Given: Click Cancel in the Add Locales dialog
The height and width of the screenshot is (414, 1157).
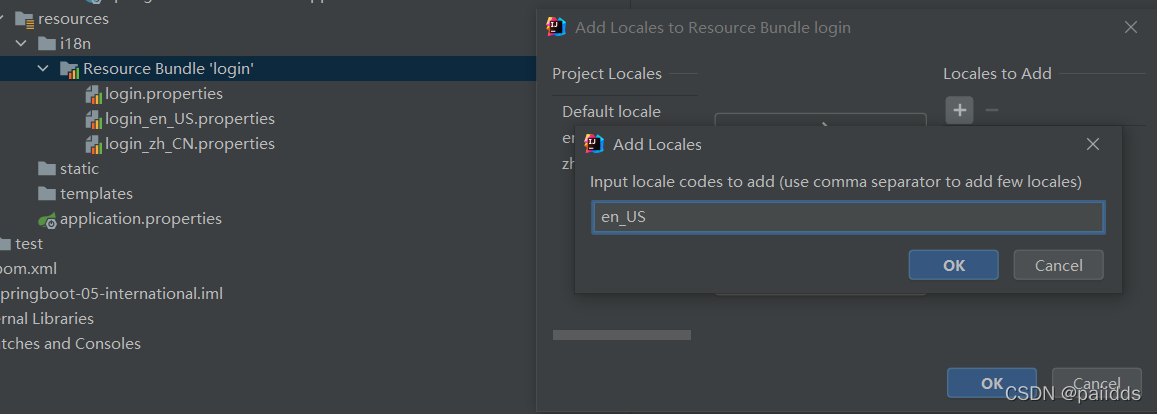Looking at the screenshot, I should click(1058, 265).
